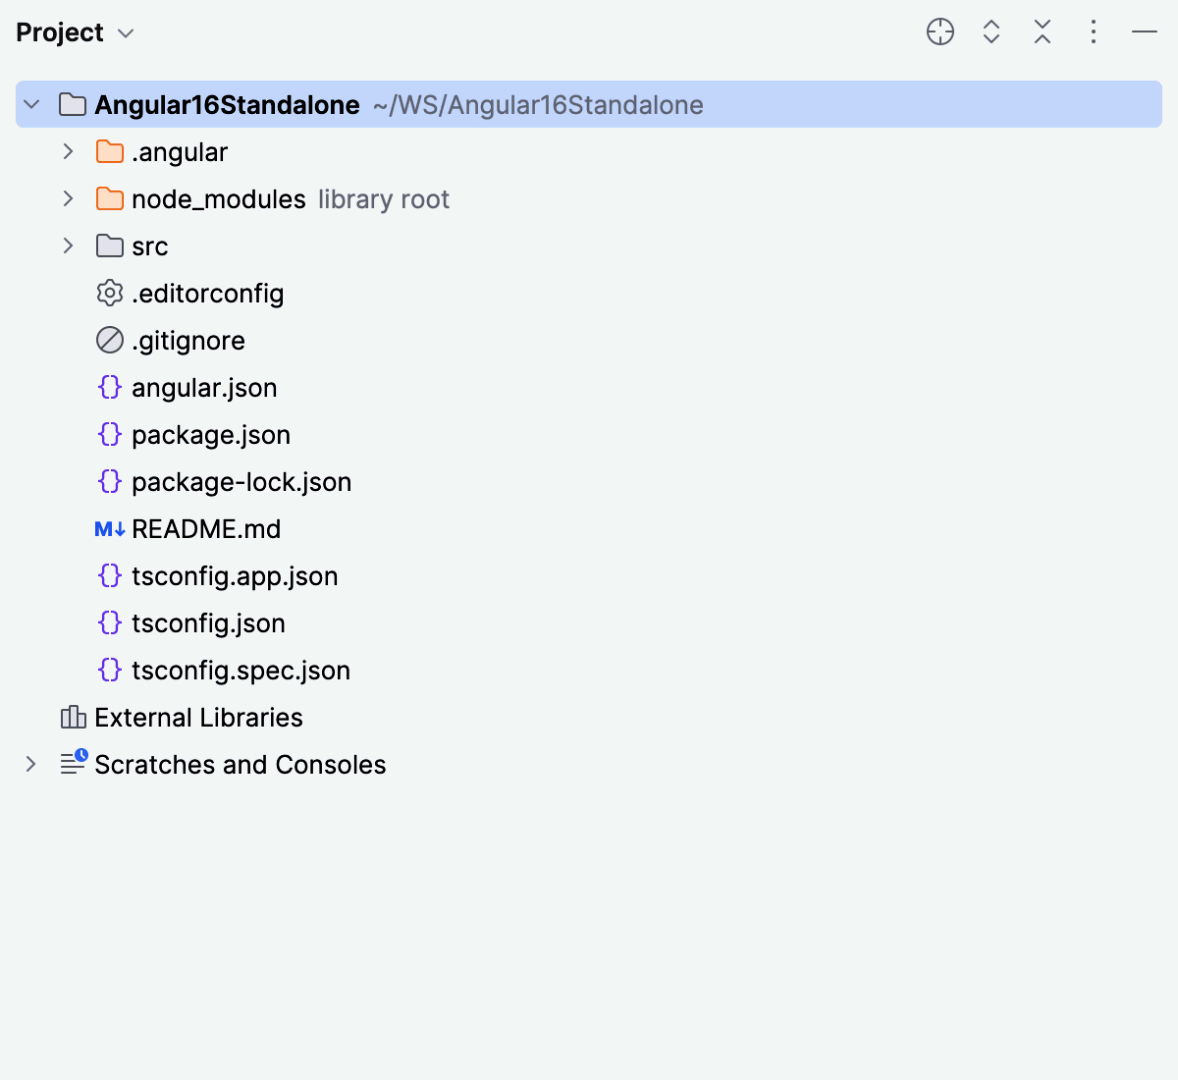Open tsconfig.app.json from the tree

(234, 576)
